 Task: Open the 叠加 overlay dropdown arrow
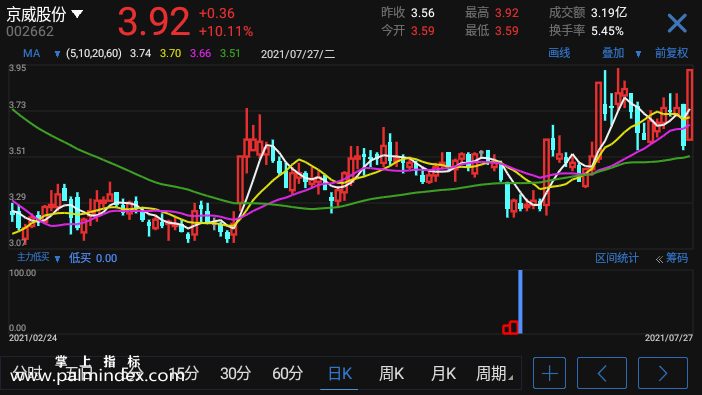pyautogui.click(x=638, y=54)
